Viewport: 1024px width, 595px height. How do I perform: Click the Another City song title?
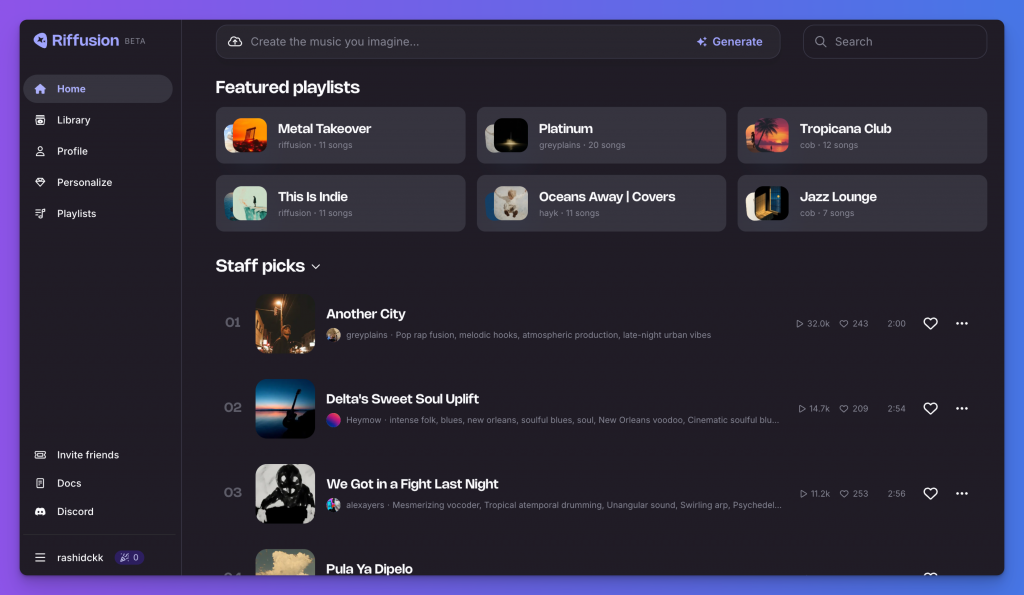[x=366, y=314]
